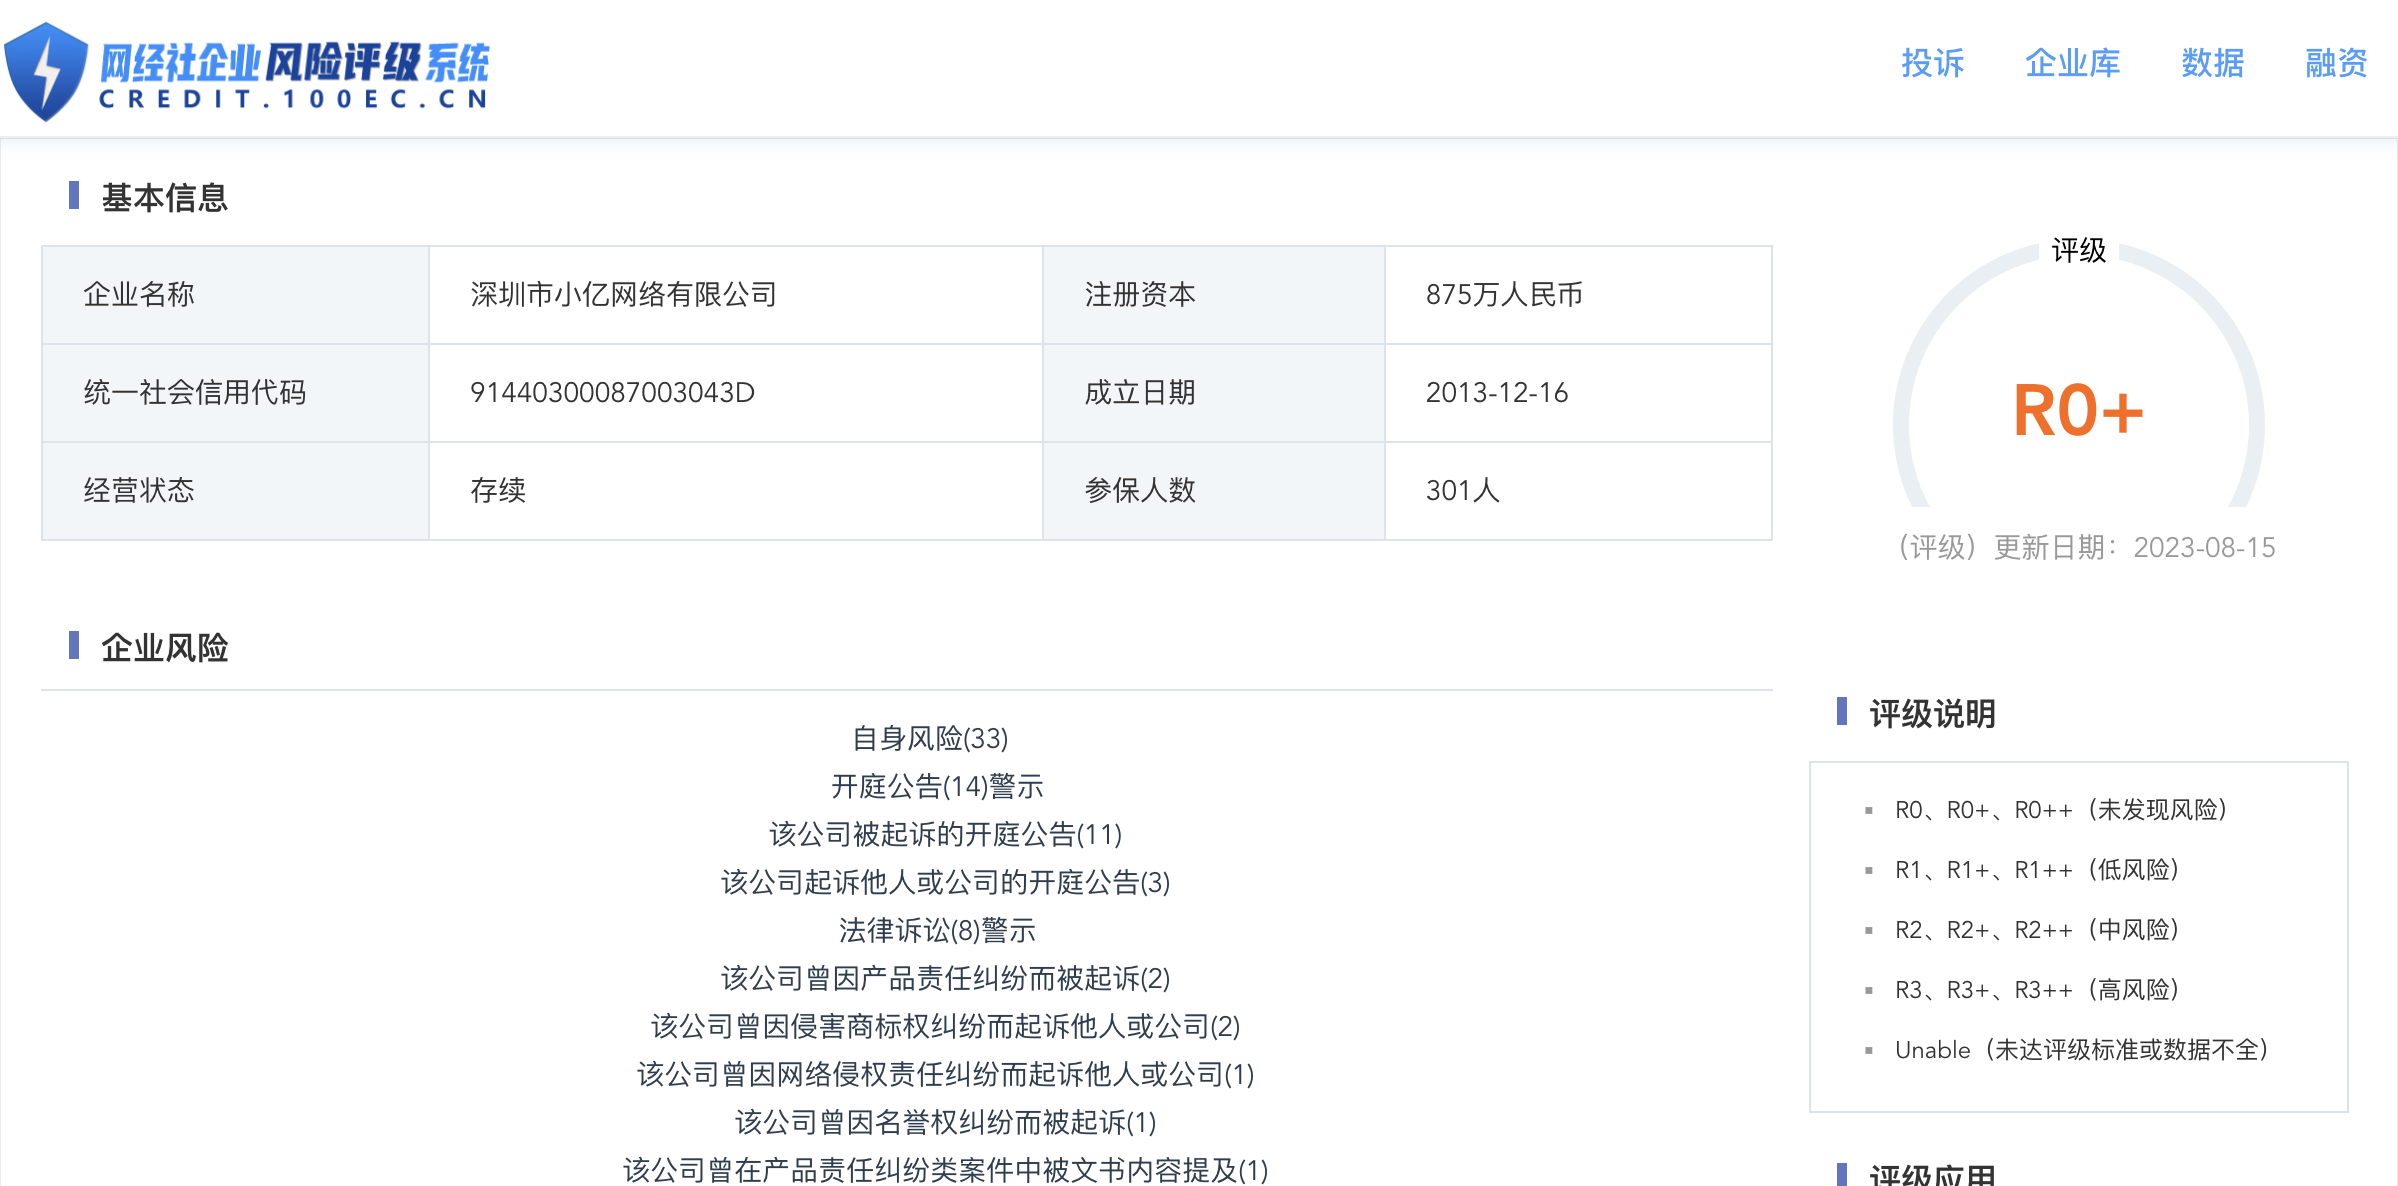Click the 企业风险 section heading
This screenshot has width=2398, height=1186.
[x=164, y=647]
